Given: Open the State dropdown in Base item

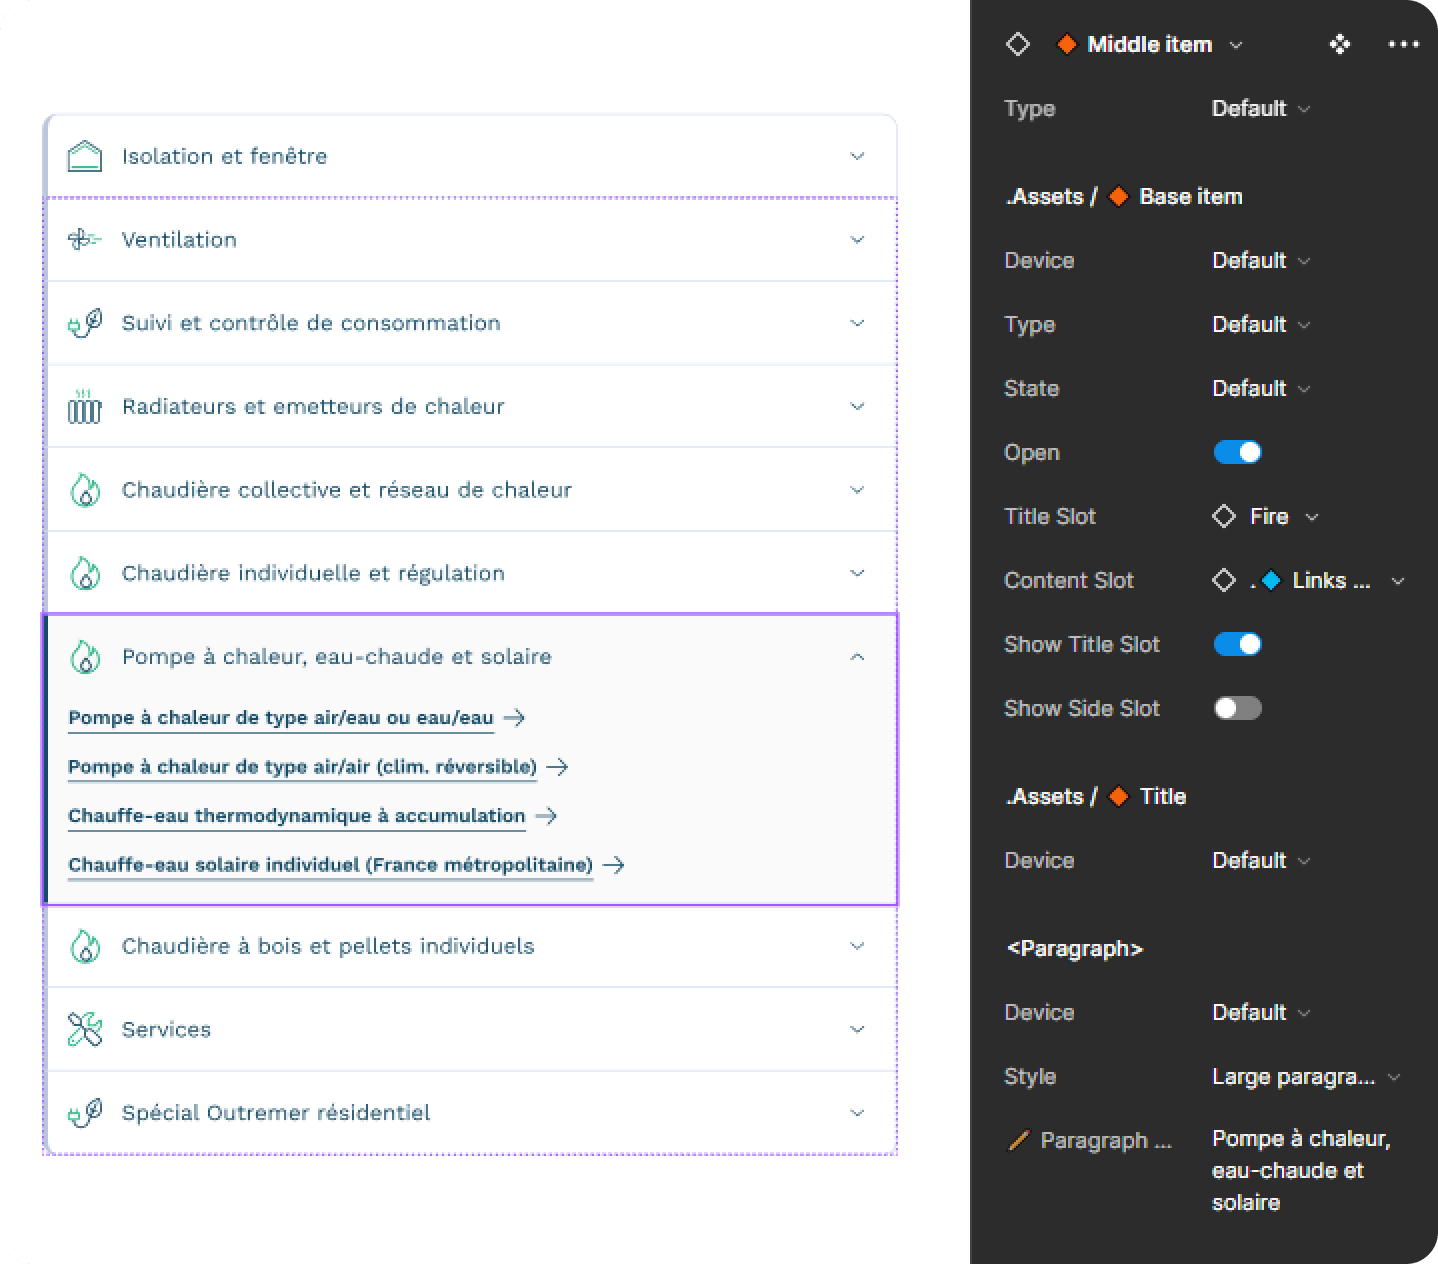Looking at the screenshot, I should coord(1260,389).
